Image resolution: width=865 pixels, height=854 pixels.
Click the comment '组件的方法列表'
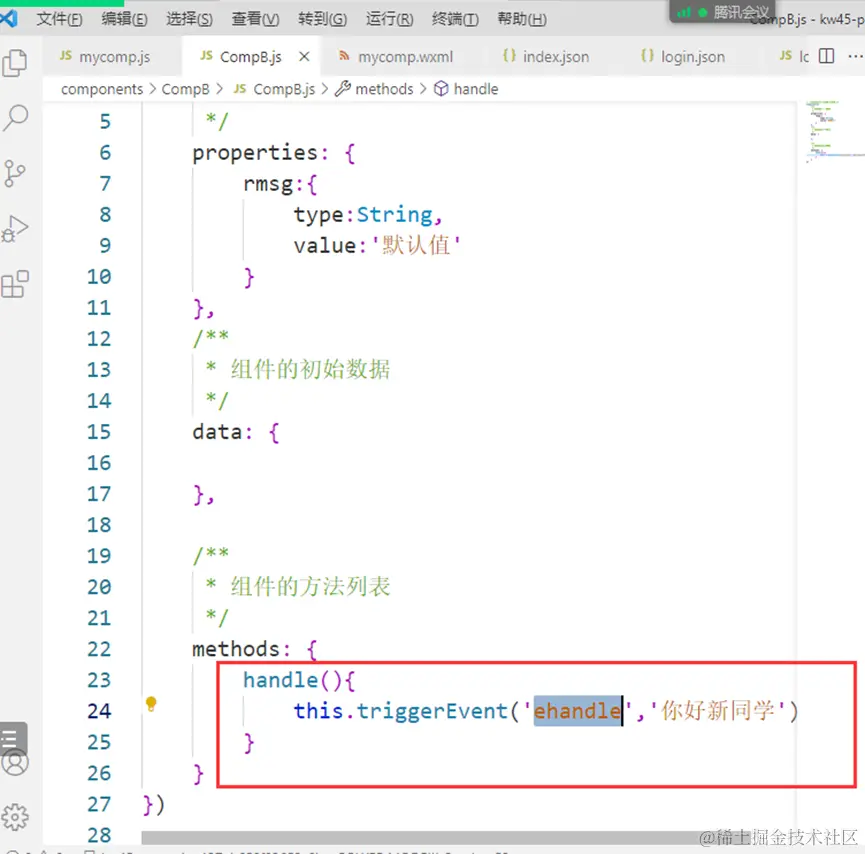point(310,586)
